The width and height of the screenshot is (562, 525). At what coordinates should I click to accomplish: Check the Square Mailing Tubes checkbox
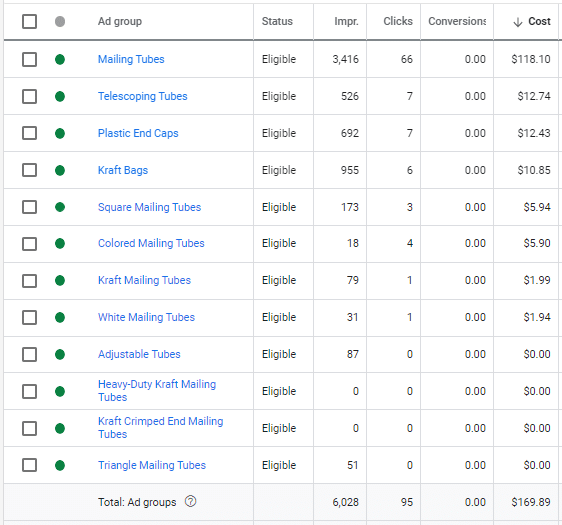click(29, 207)
